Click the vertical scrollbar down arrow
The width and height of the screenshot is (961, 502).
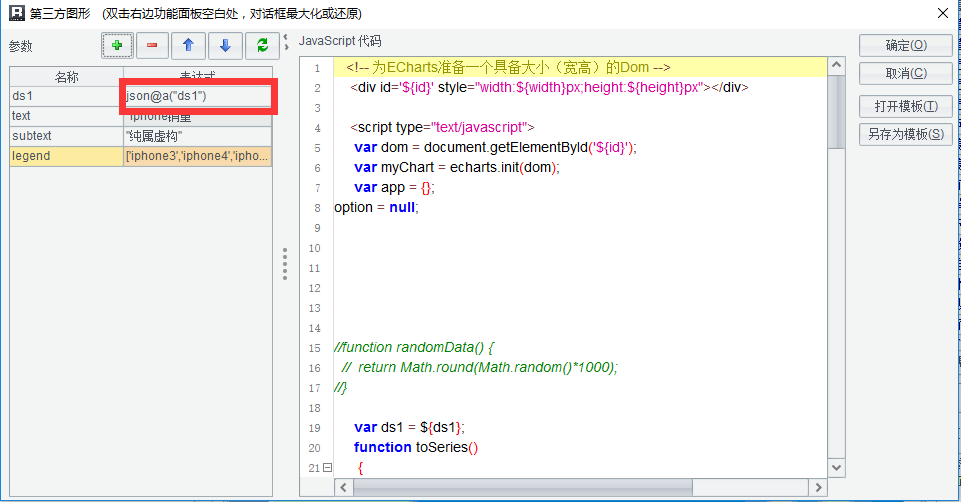coord(837,468)
